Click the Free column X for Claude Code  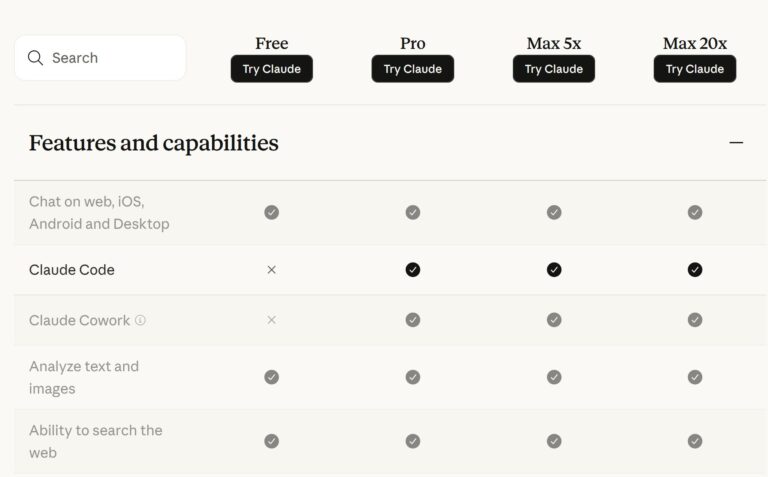coord(271,270)
